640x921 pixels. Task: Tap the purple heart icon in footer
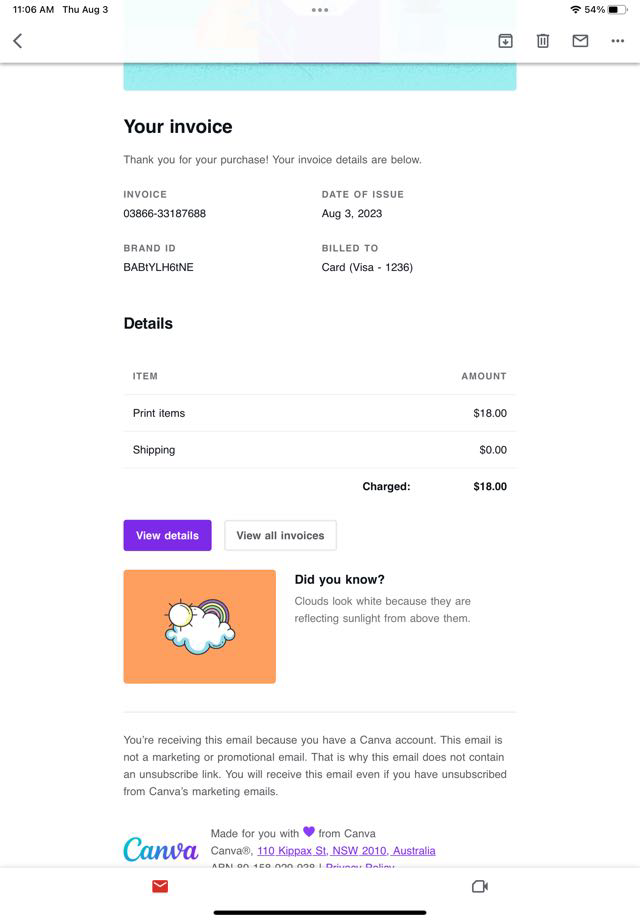(309, 832)
